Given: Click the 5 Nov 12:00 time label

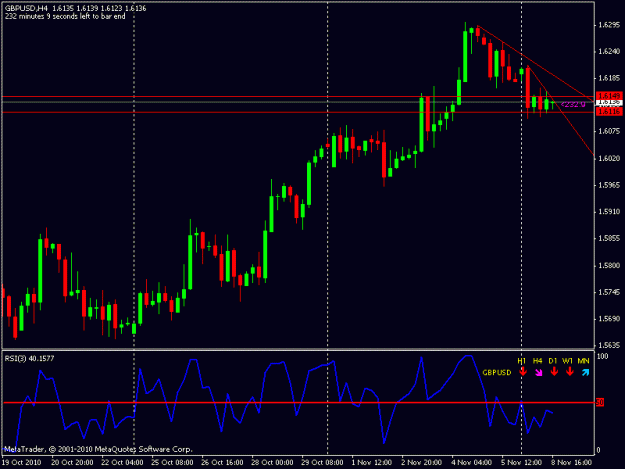Looking at the screenshot, I should click(x=522, y=462).
